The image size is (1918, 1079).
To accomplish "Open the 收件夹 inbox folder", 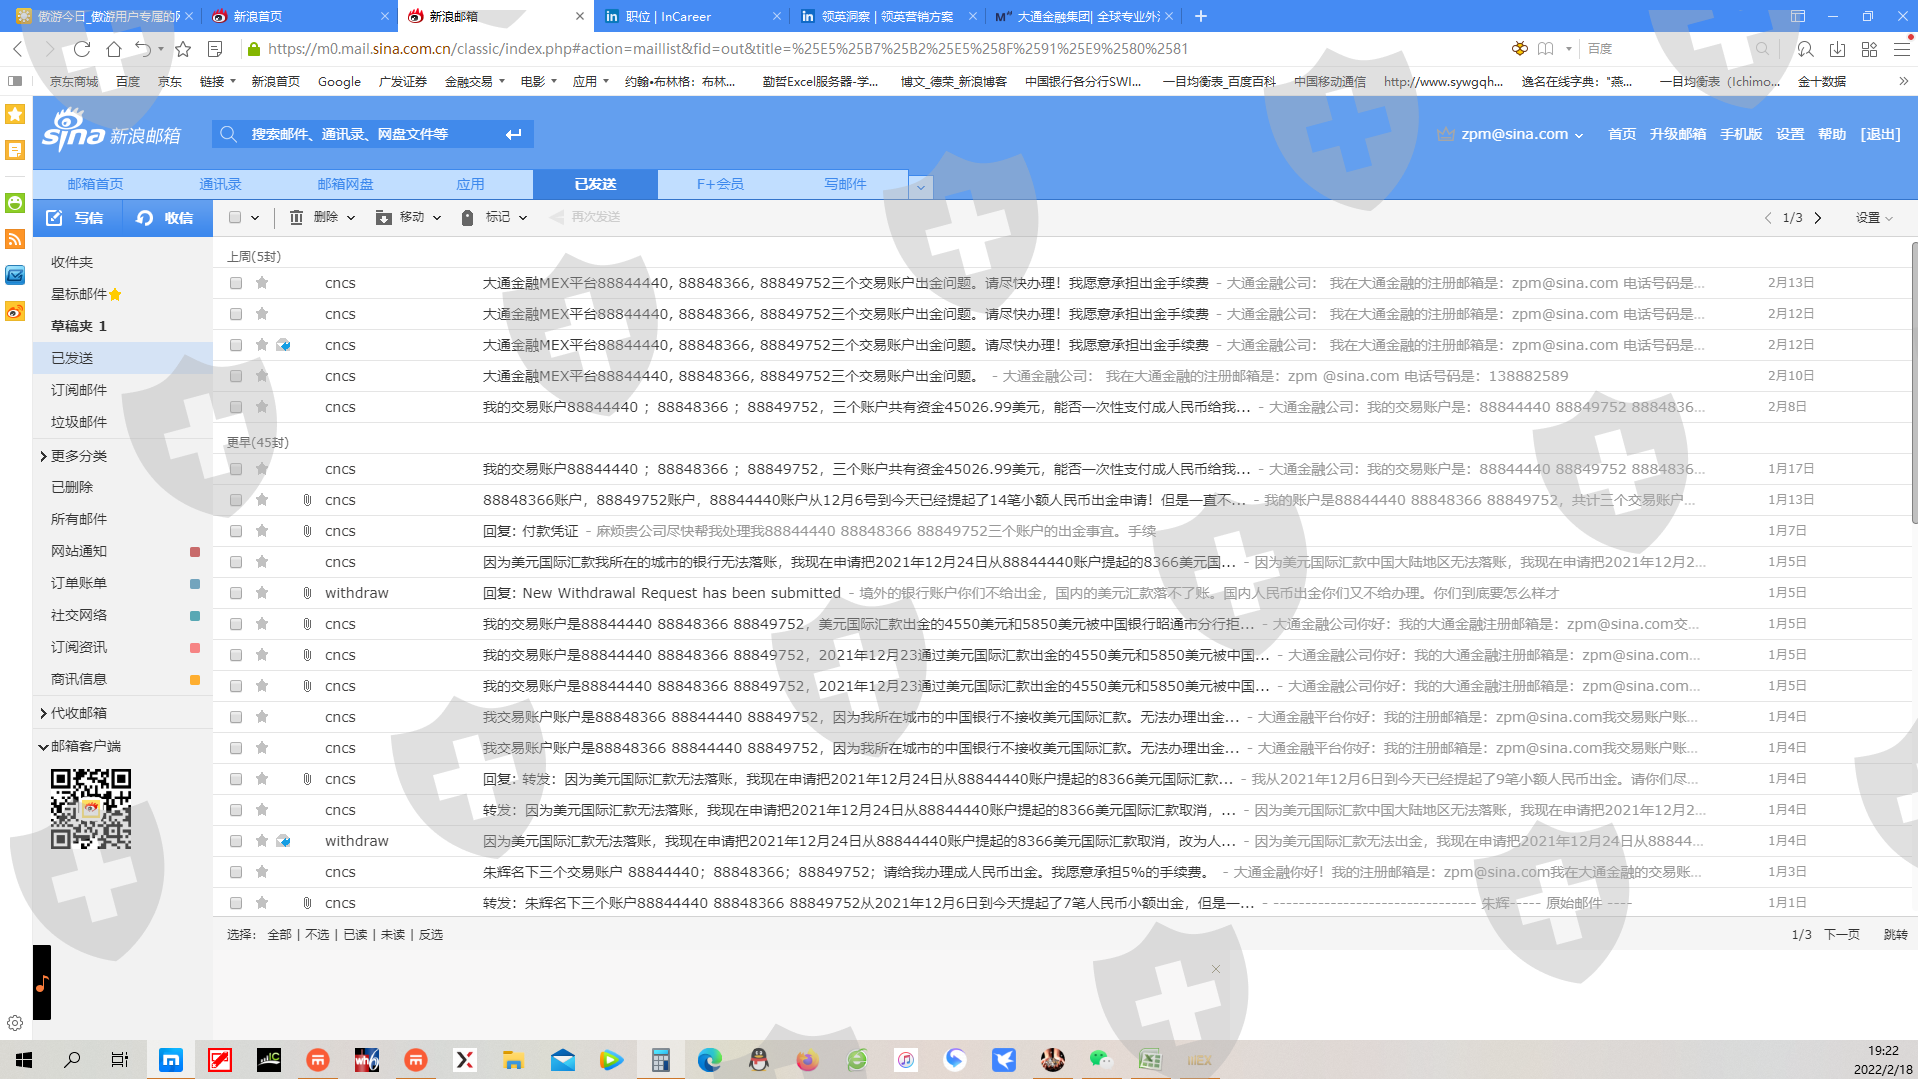I will click(72, 262).
